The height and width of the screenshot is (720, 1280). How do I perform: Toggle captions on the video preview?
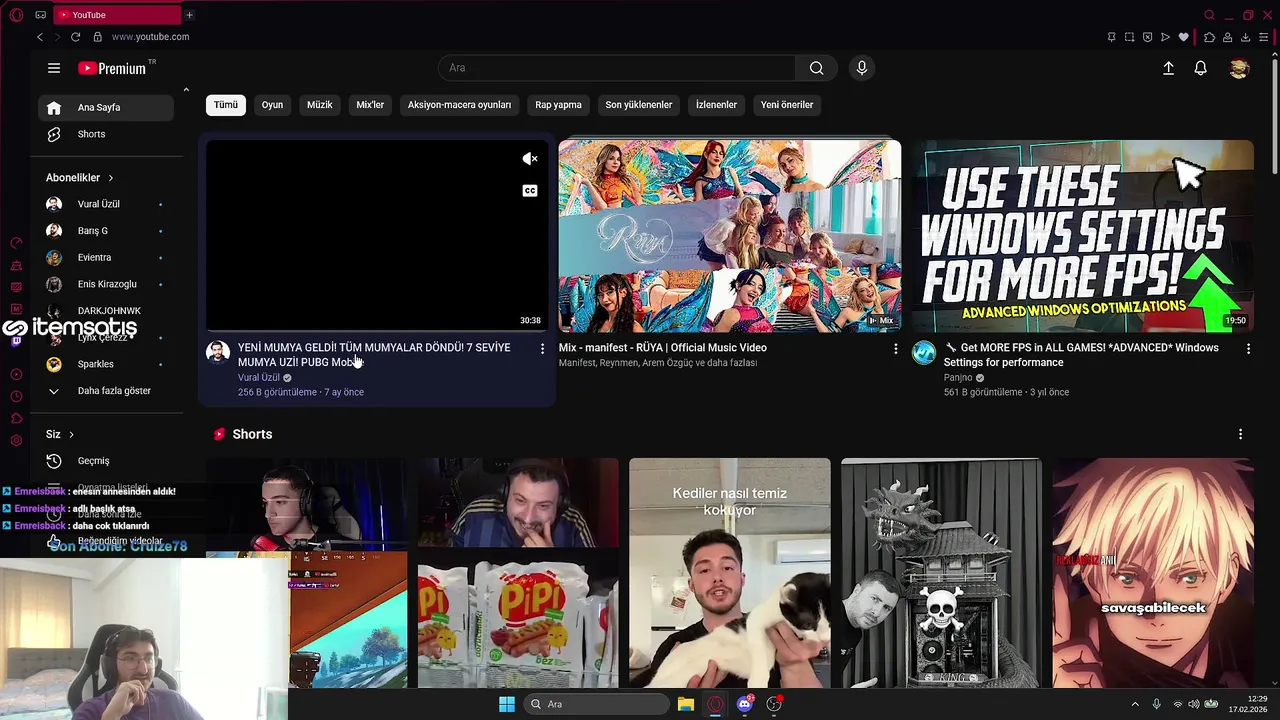530,191
